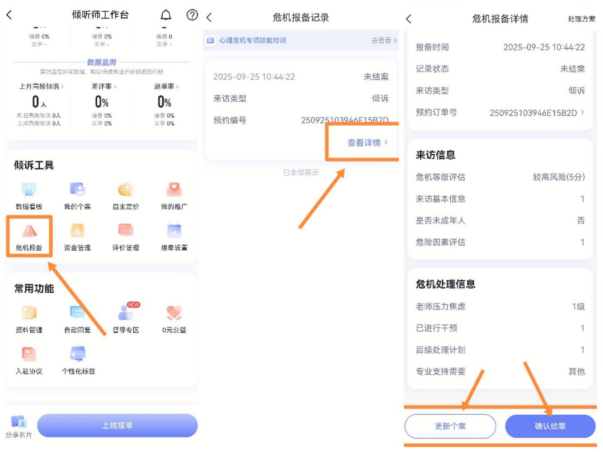Tap 来访类型 倾诉 row in details
The image size is (603, 452).
500,91
